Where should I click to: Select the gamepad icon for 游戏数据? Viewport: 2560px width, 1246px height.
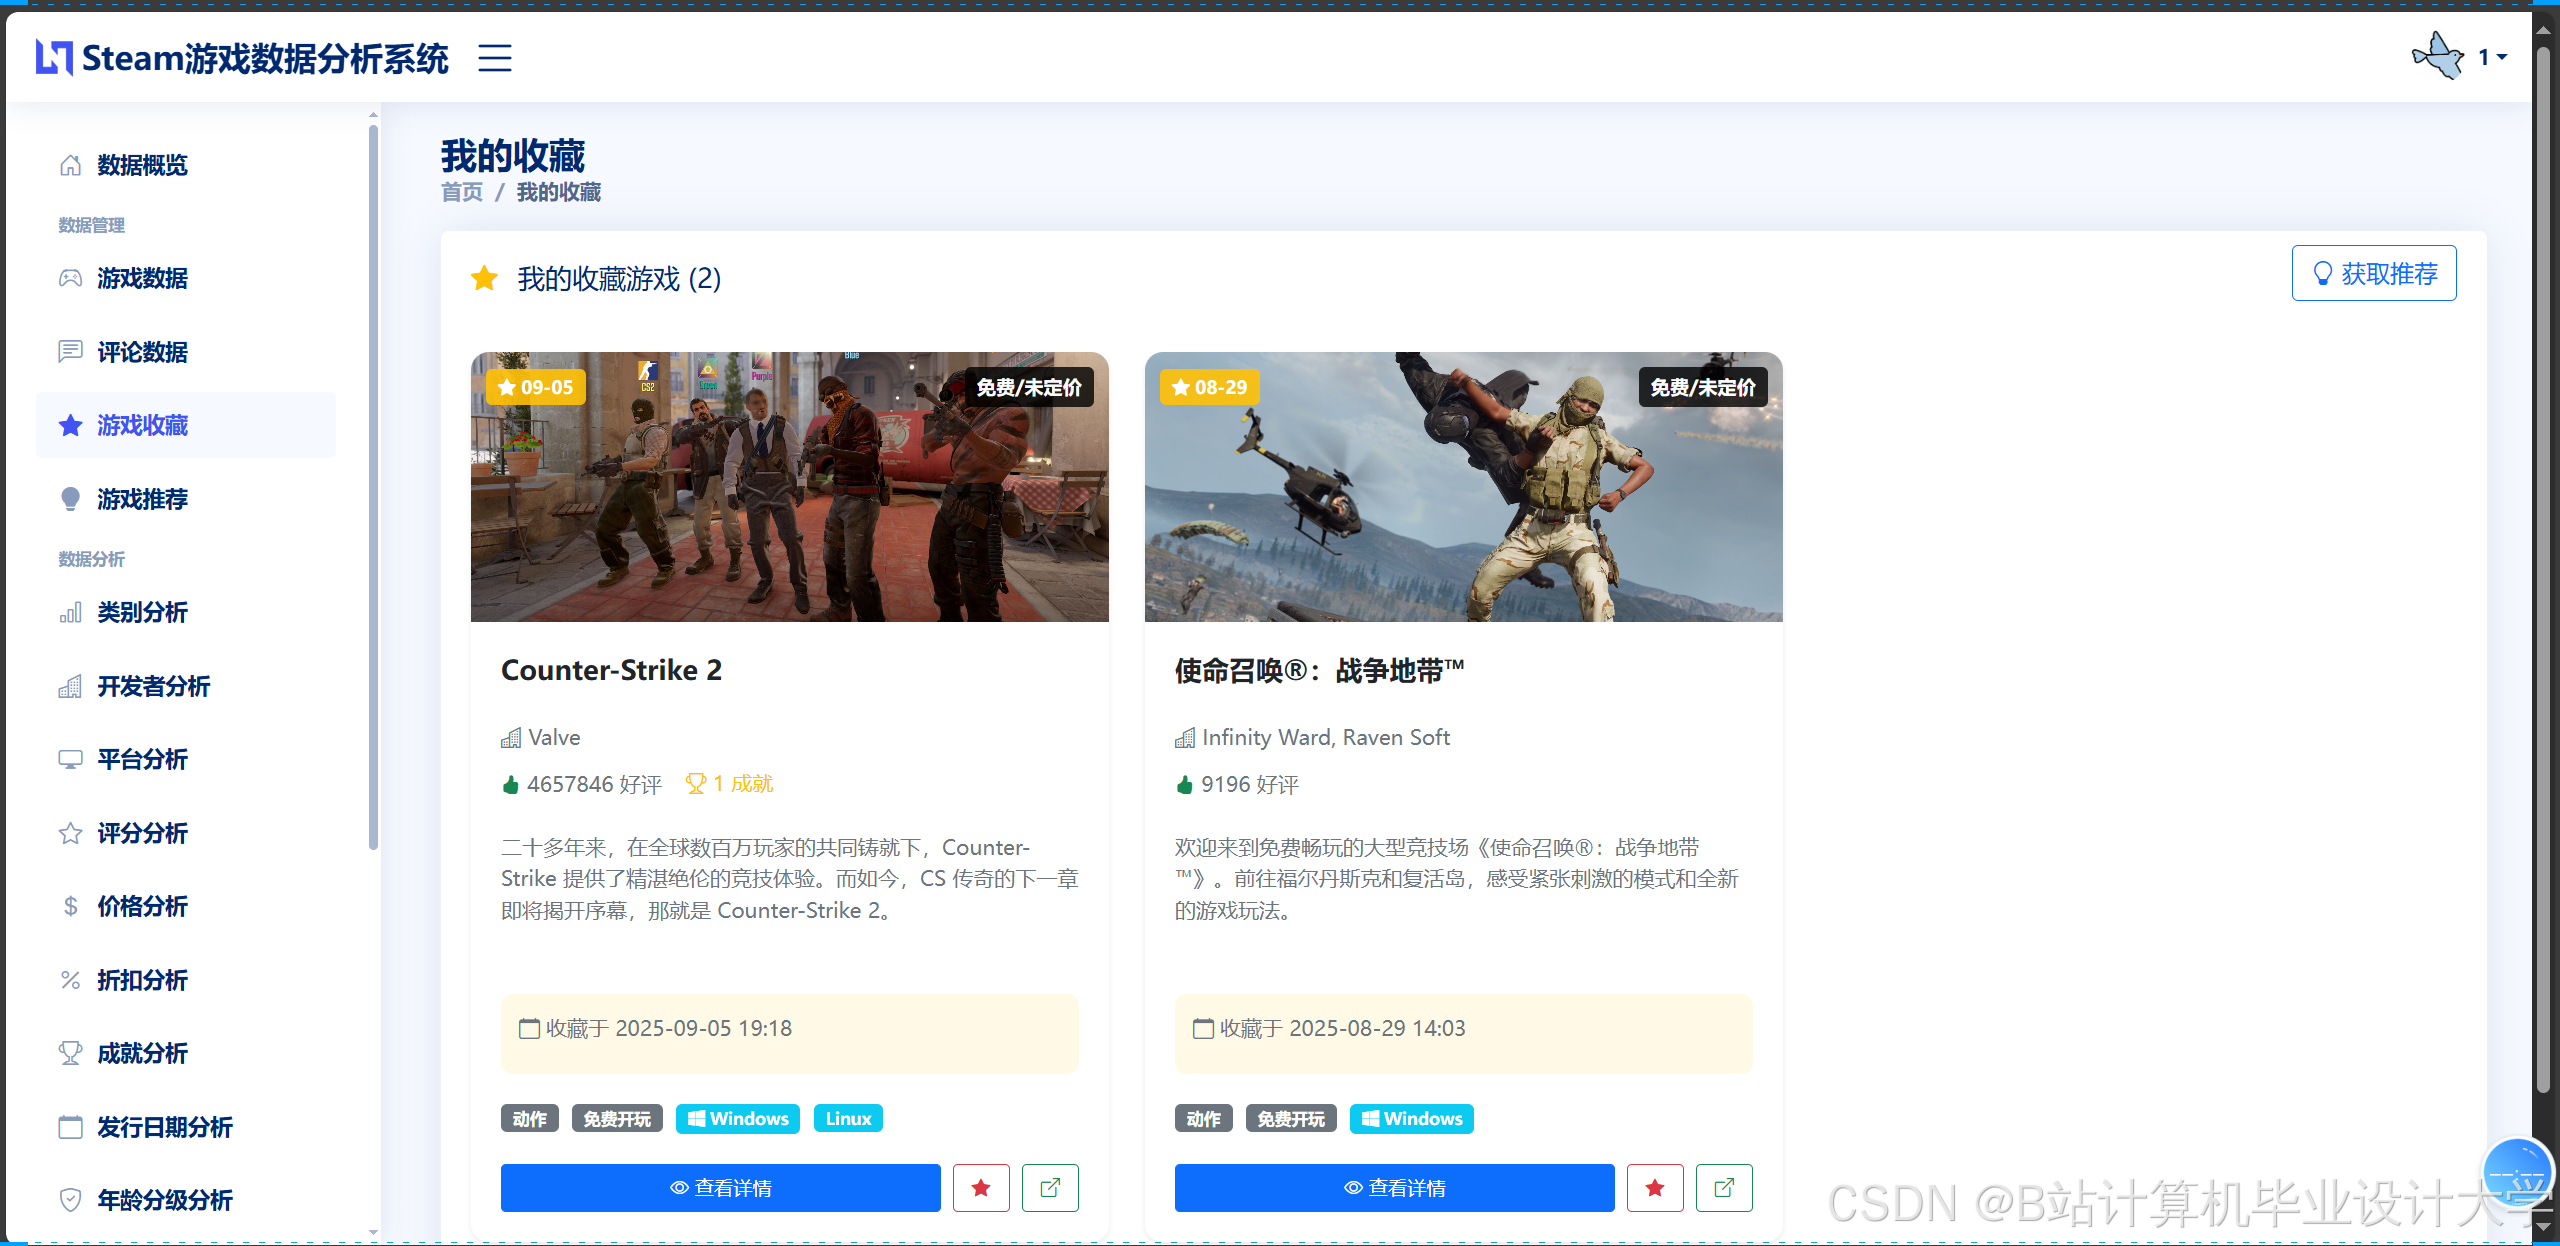[x=70, y=279]
